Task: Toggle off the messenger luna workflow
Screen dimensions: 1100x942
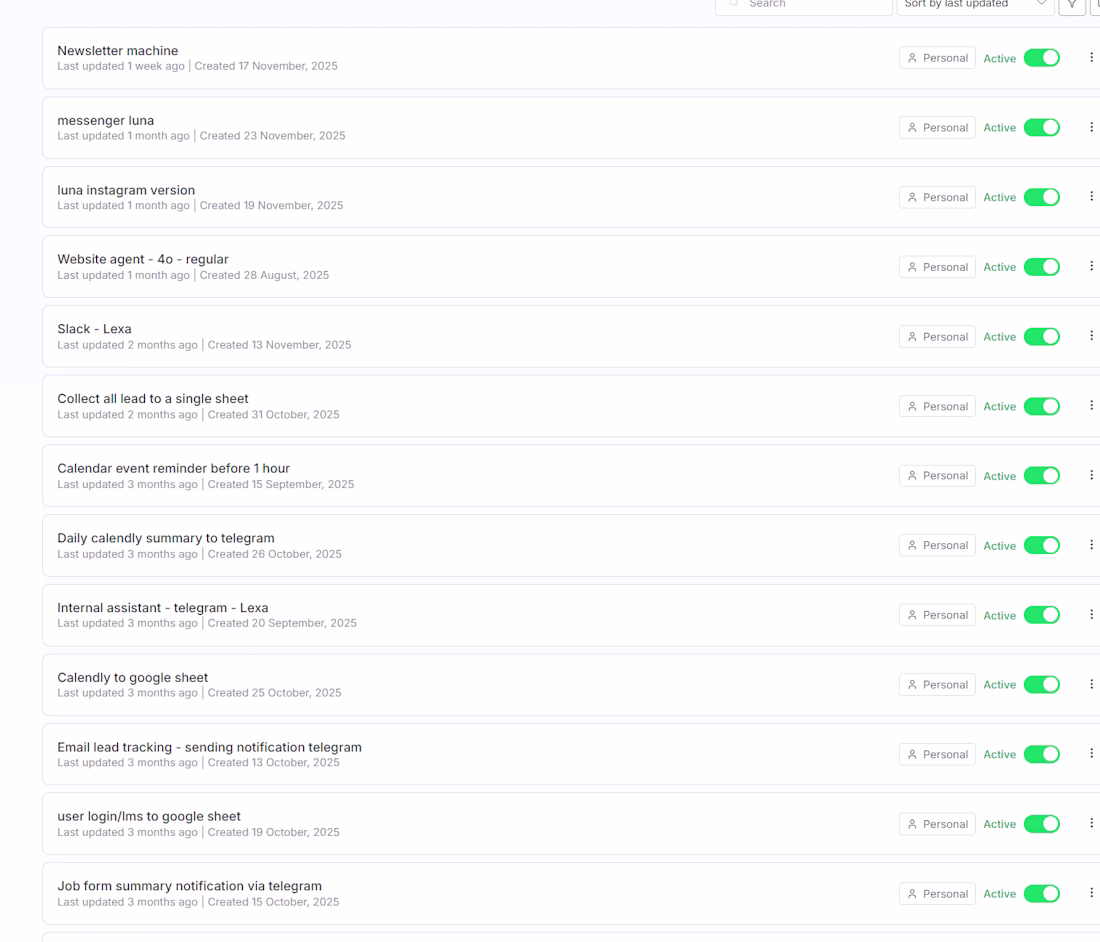Action: coord(1042,128)
